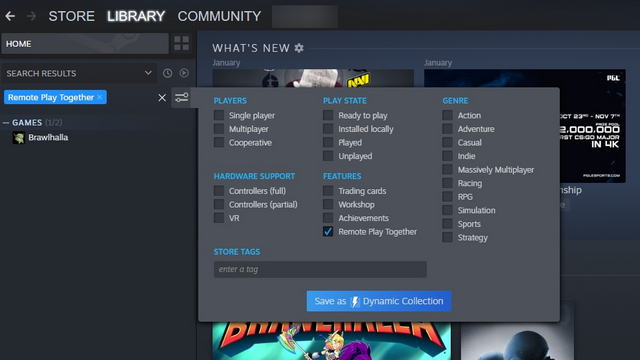Enable the Multiplayer filter
The height and width of the screenshot is (360, 640).
point(219,129)
